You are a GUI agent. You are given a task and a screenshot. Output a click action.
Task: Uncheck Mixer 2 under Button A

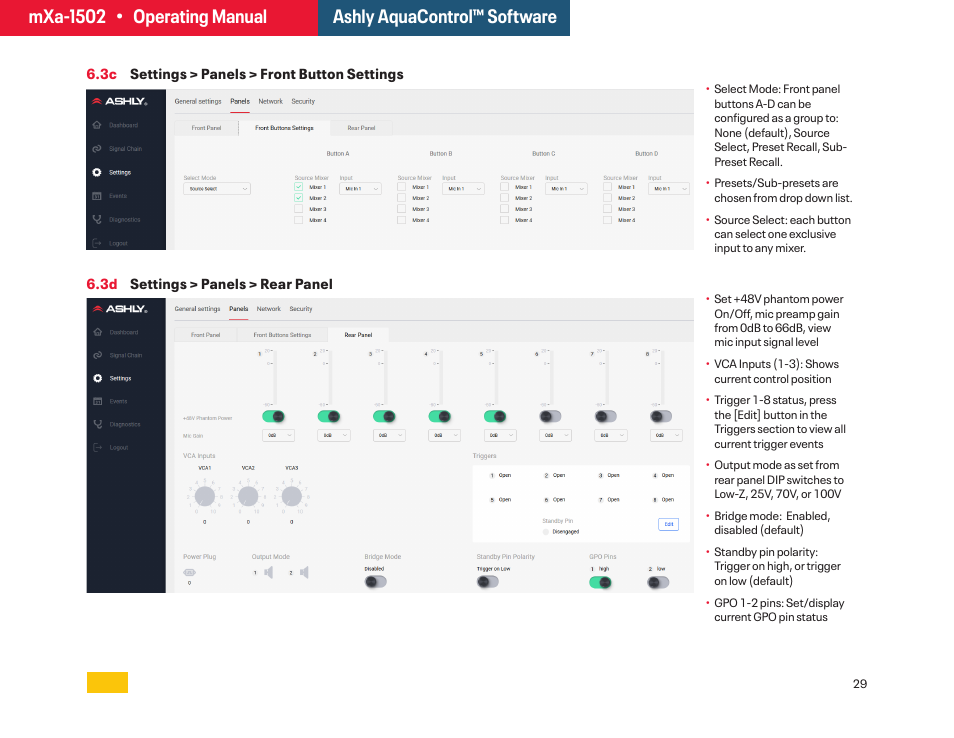coord(299,198)
